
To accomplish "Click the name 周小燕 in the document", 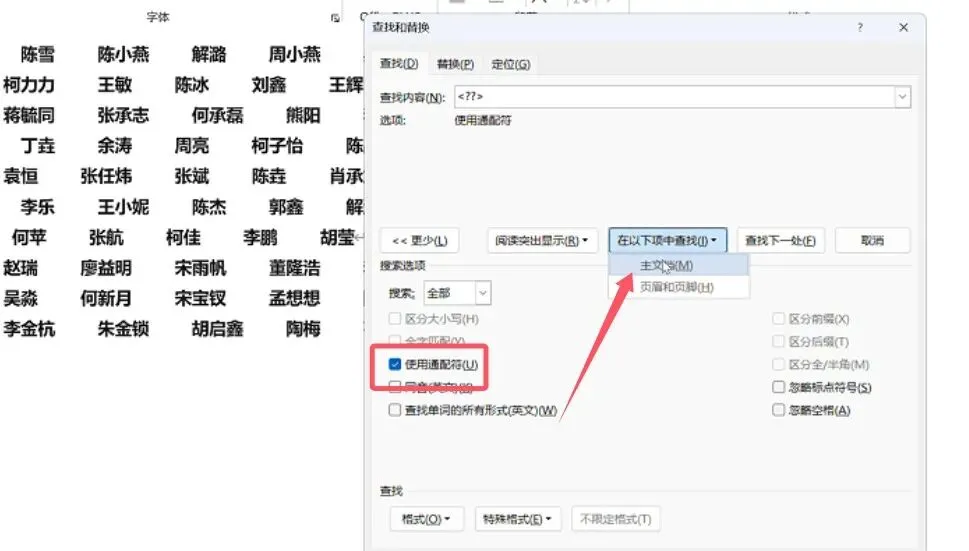I will coord(295,54).
